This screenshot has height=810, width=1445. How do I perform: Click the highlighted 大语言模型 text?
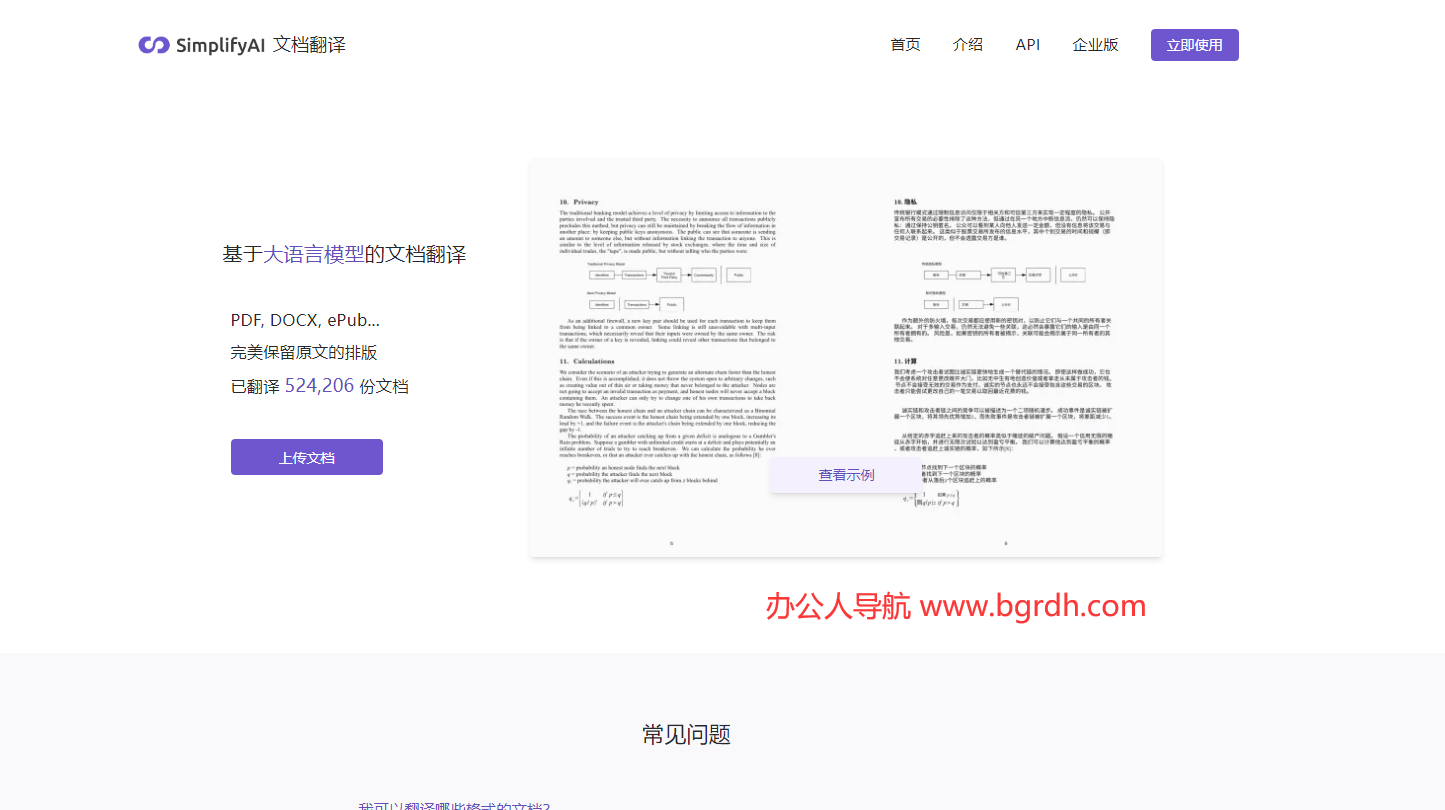pos(313,254)
